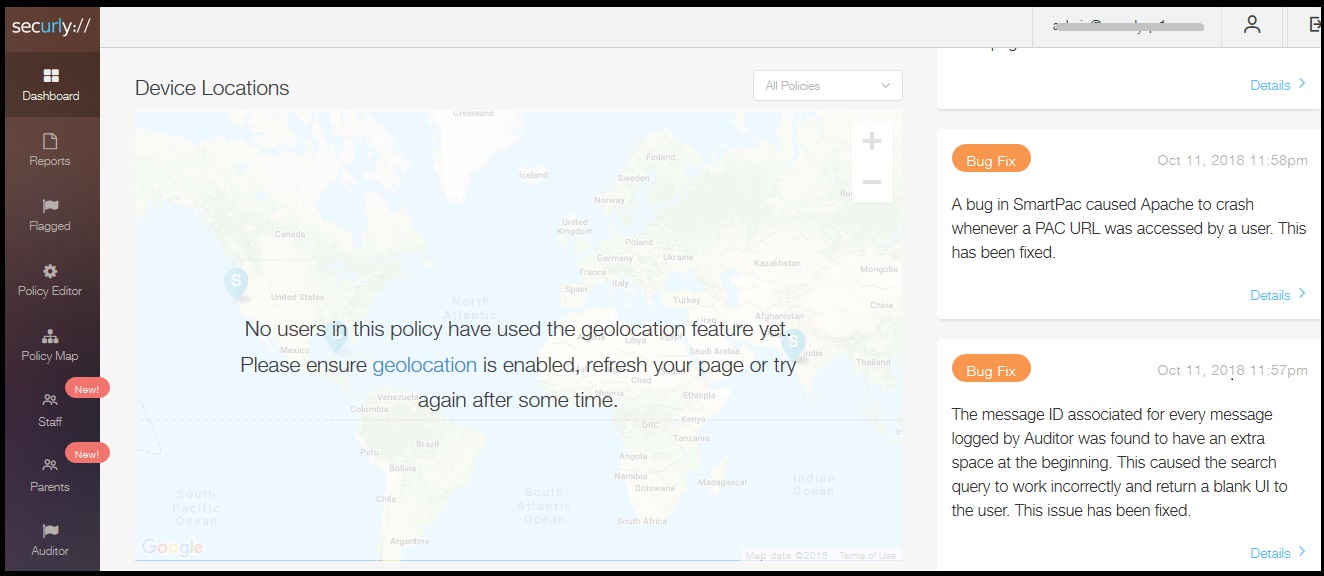Select the Flagged flag icon
Viewport: 1324px width, 576px height.
pyautogui.click(x=50, y=206)
